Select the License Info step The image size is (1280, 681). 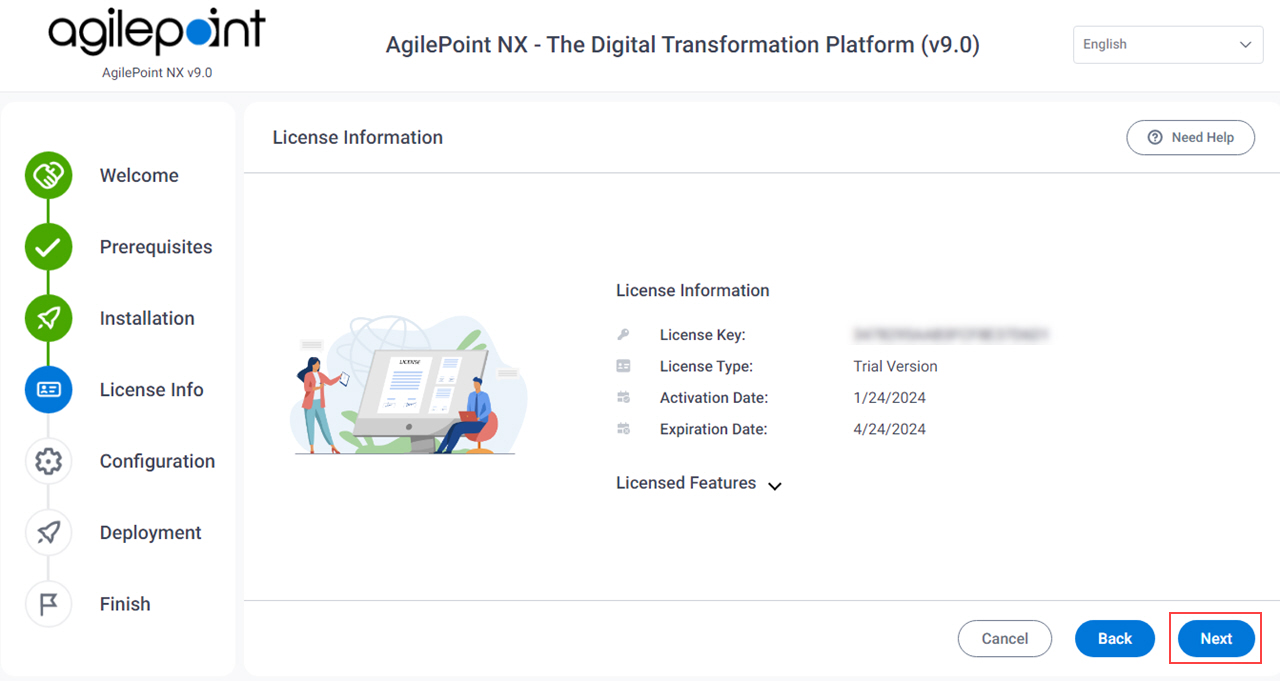pos(152,390)
